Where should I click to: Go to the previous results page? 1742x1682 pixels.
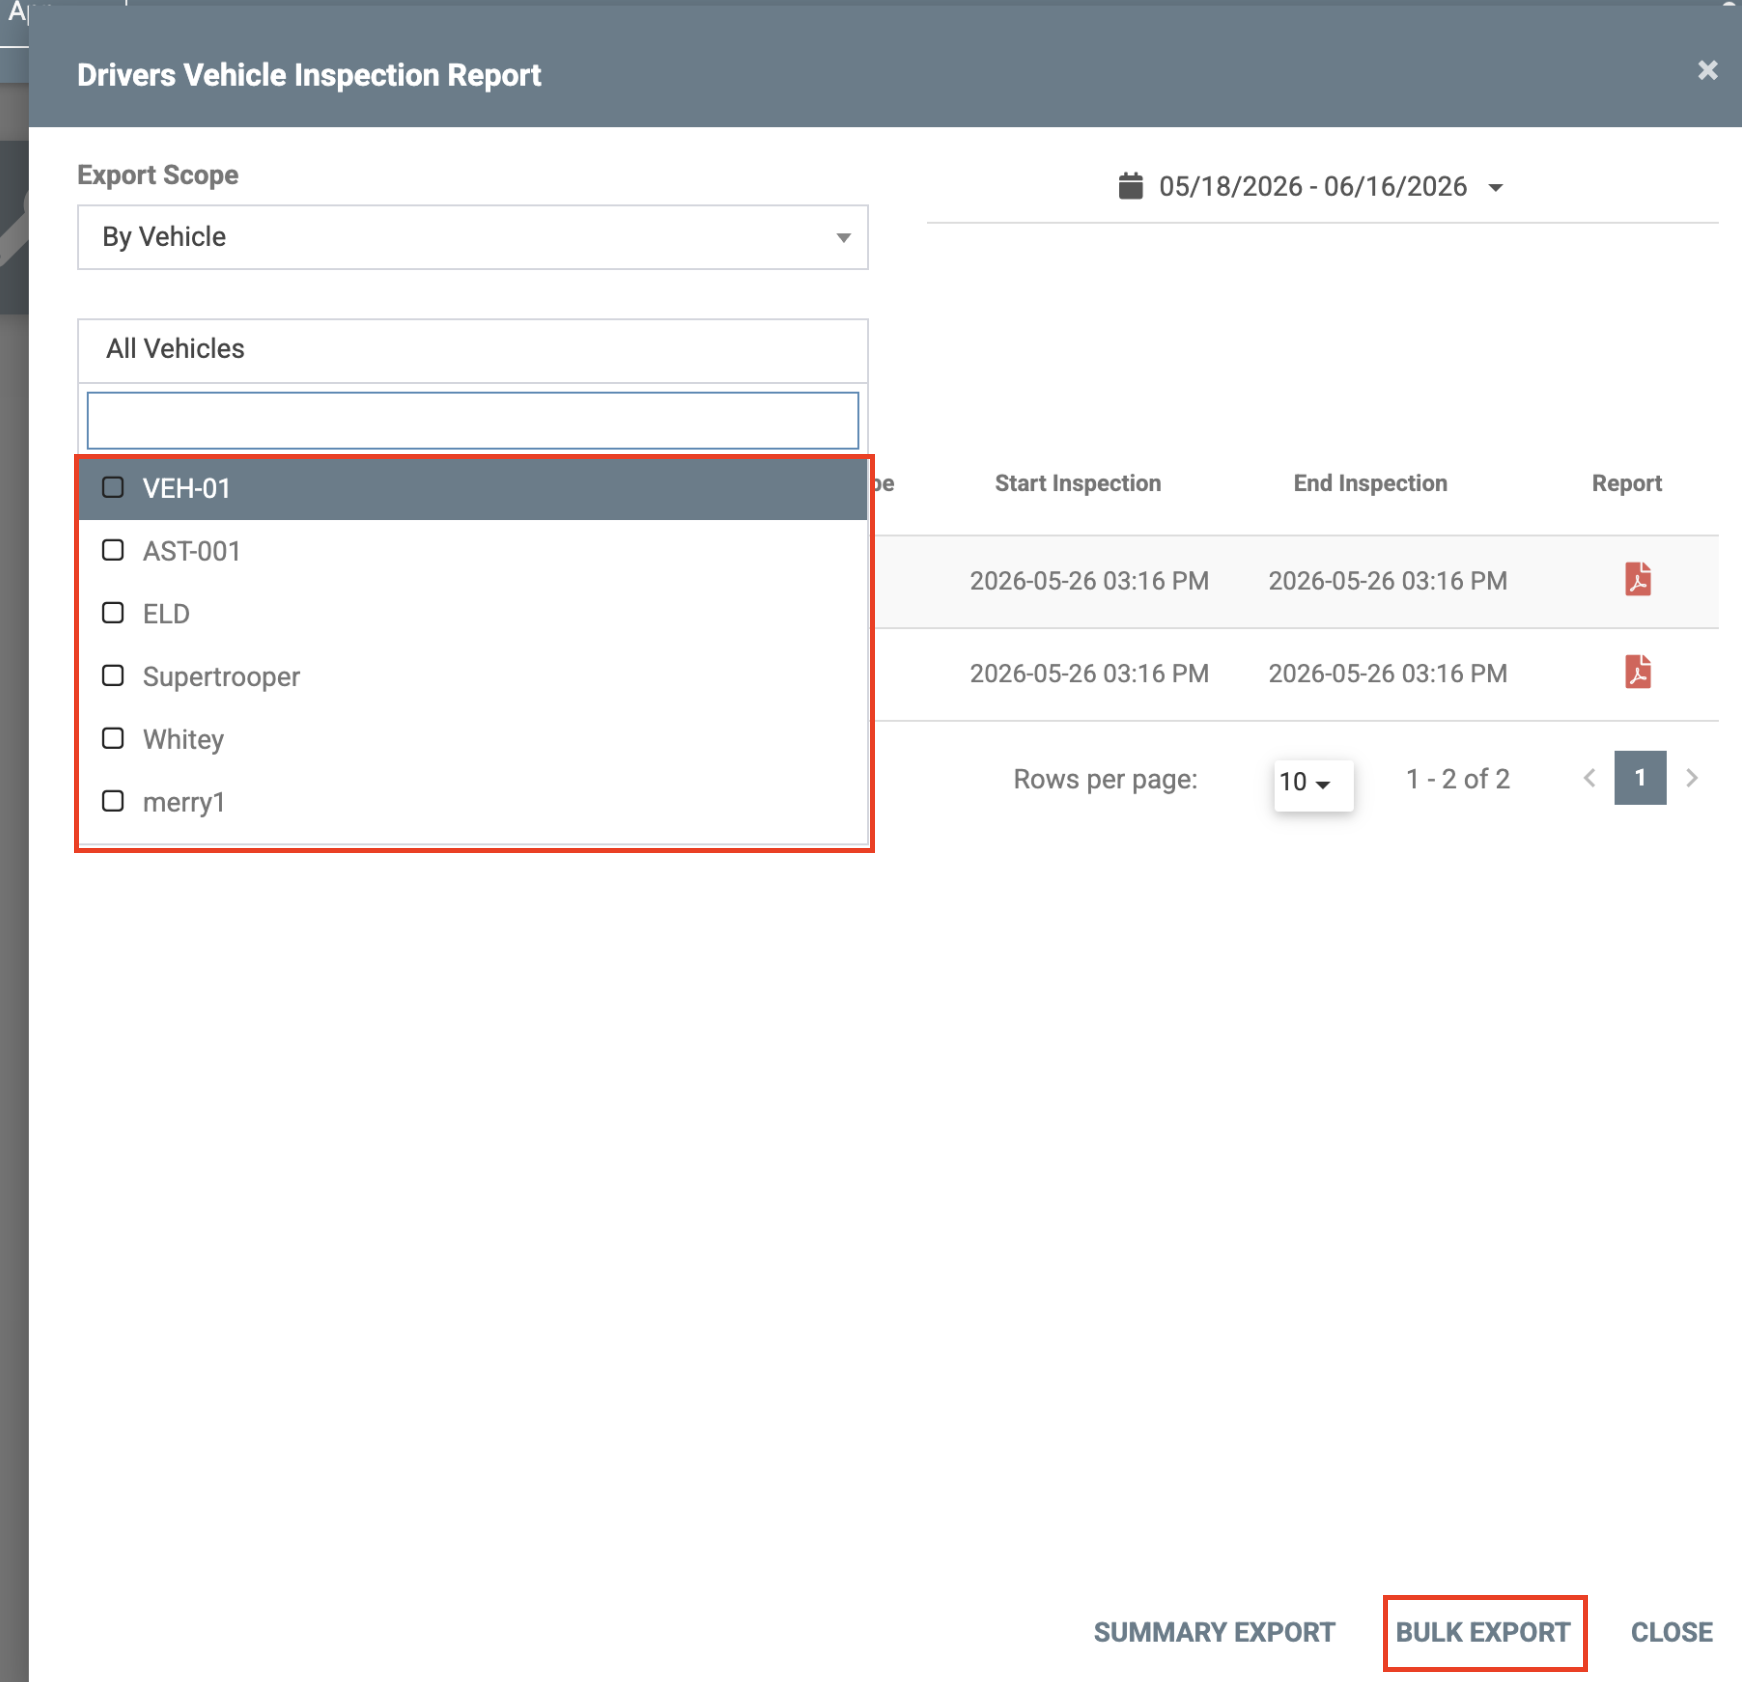(x=1589, y=778)
